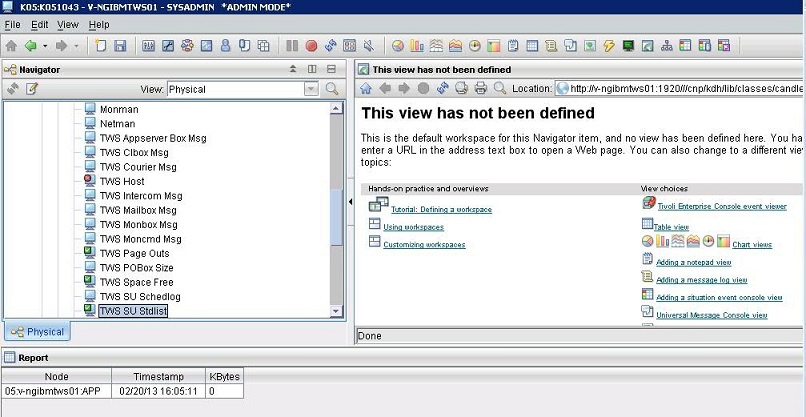Screen dimensions: 806x417
Task: Open the File menu
Action: coord(12,25)
